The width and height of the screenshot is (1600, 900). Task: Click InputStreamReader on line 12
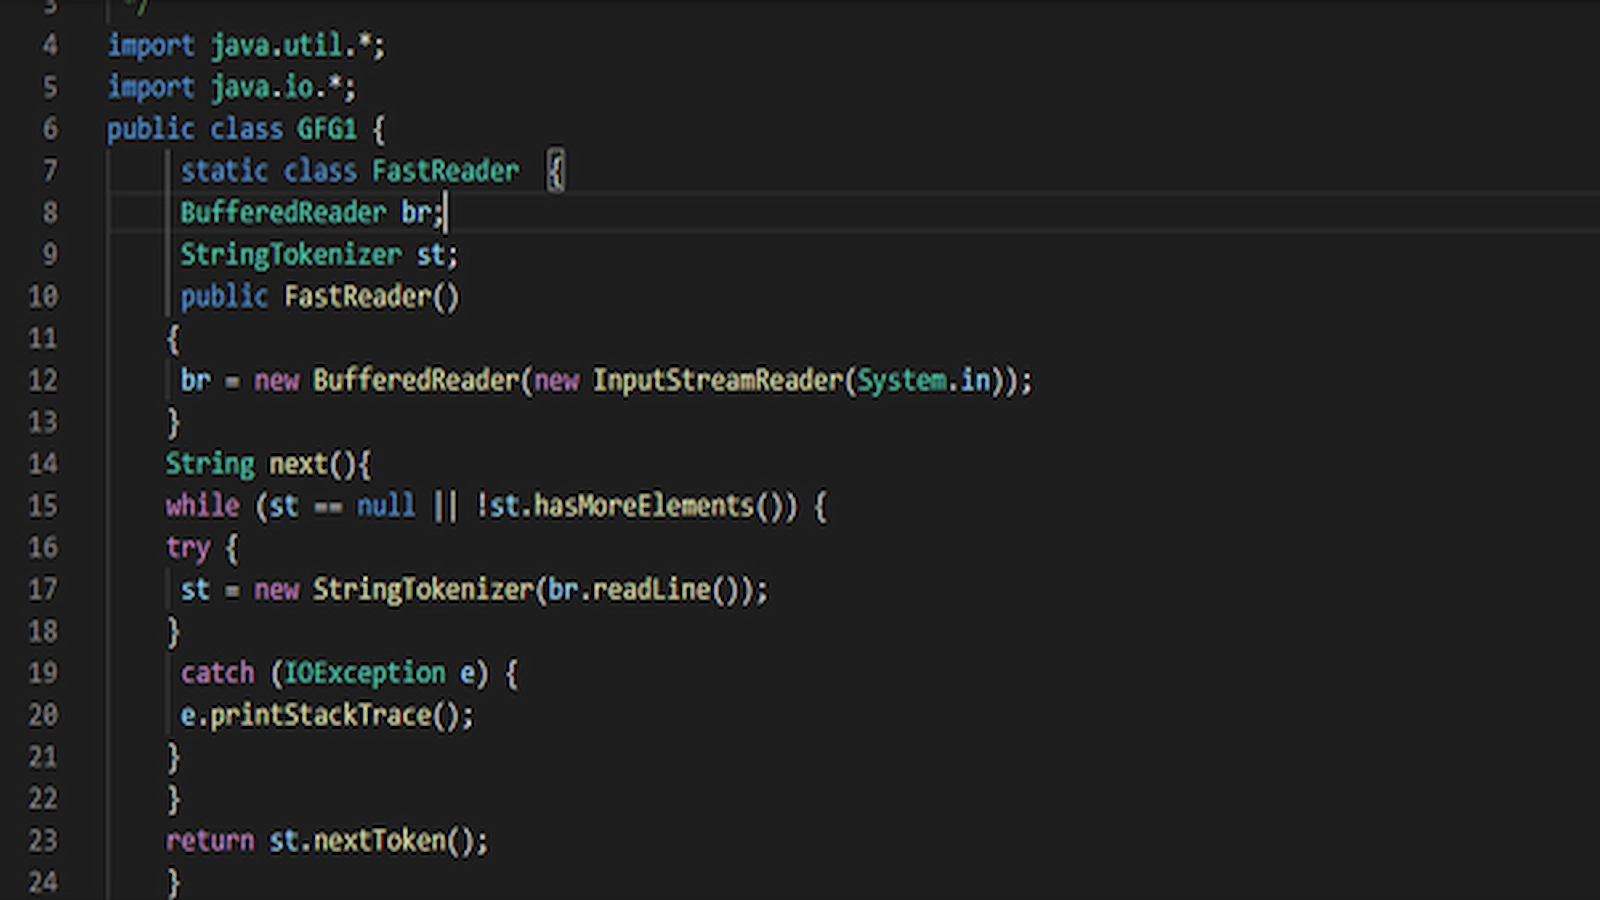point(718,381)
